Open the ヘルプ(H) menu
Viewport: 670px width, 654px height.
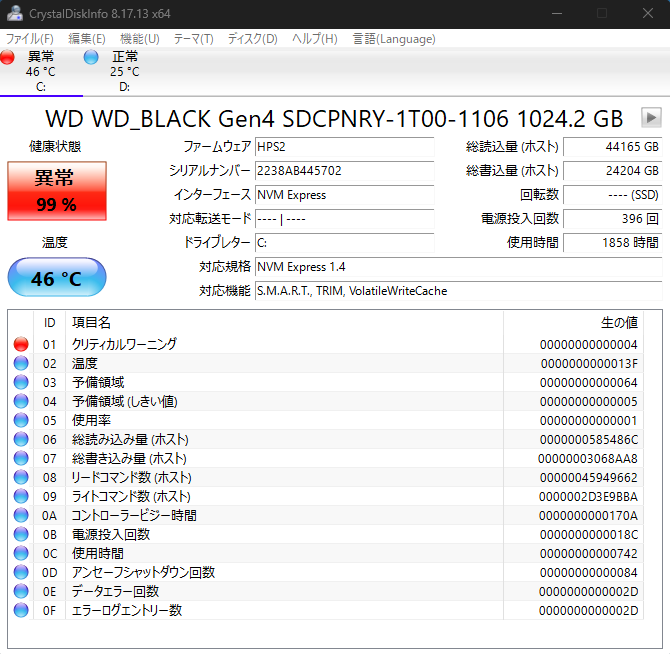click(x=314, y=39)
